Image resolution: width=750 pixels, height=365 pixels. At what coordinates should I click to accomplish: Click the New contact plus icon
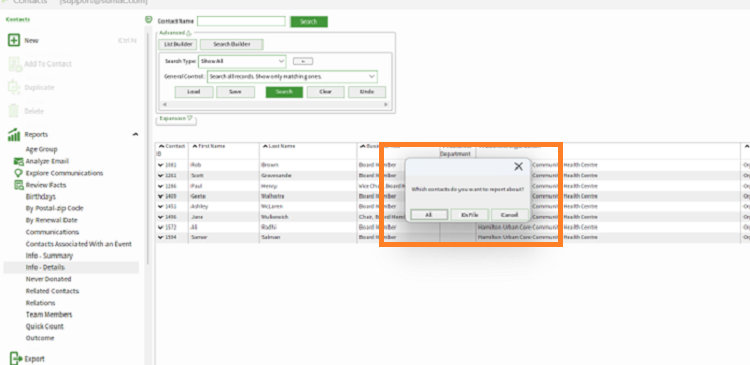(x=14, y=40)
